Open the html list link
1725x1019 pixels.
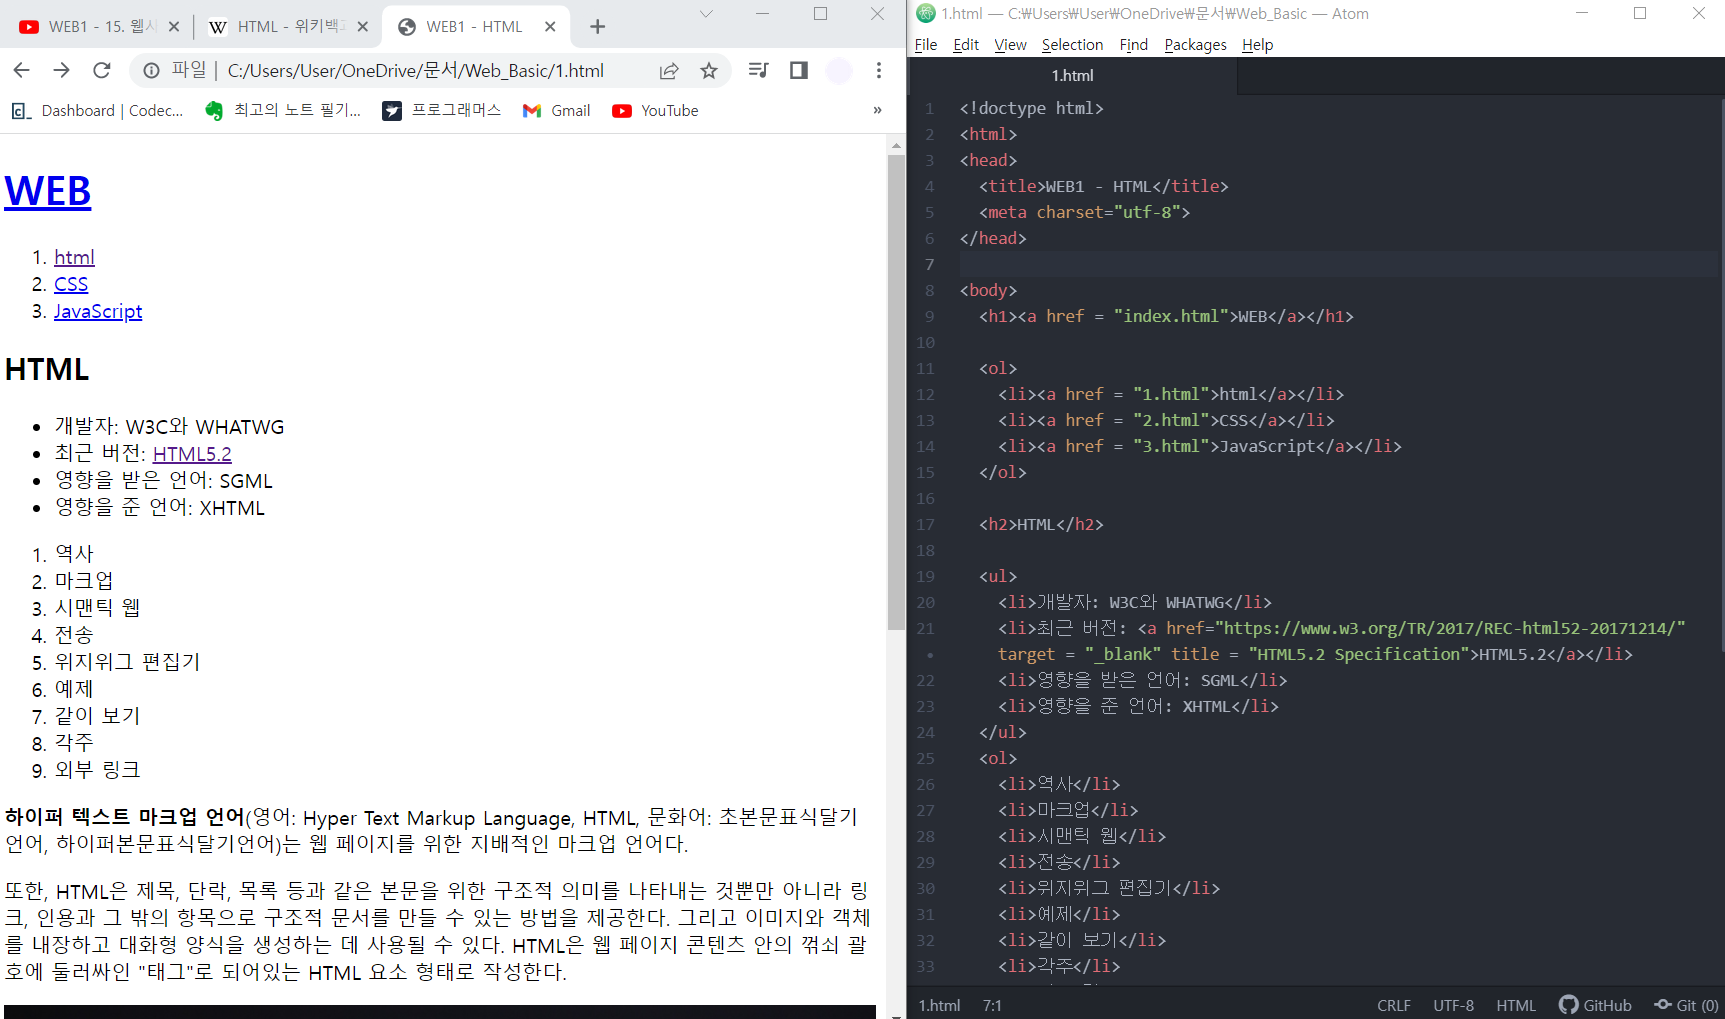(74, 257)
